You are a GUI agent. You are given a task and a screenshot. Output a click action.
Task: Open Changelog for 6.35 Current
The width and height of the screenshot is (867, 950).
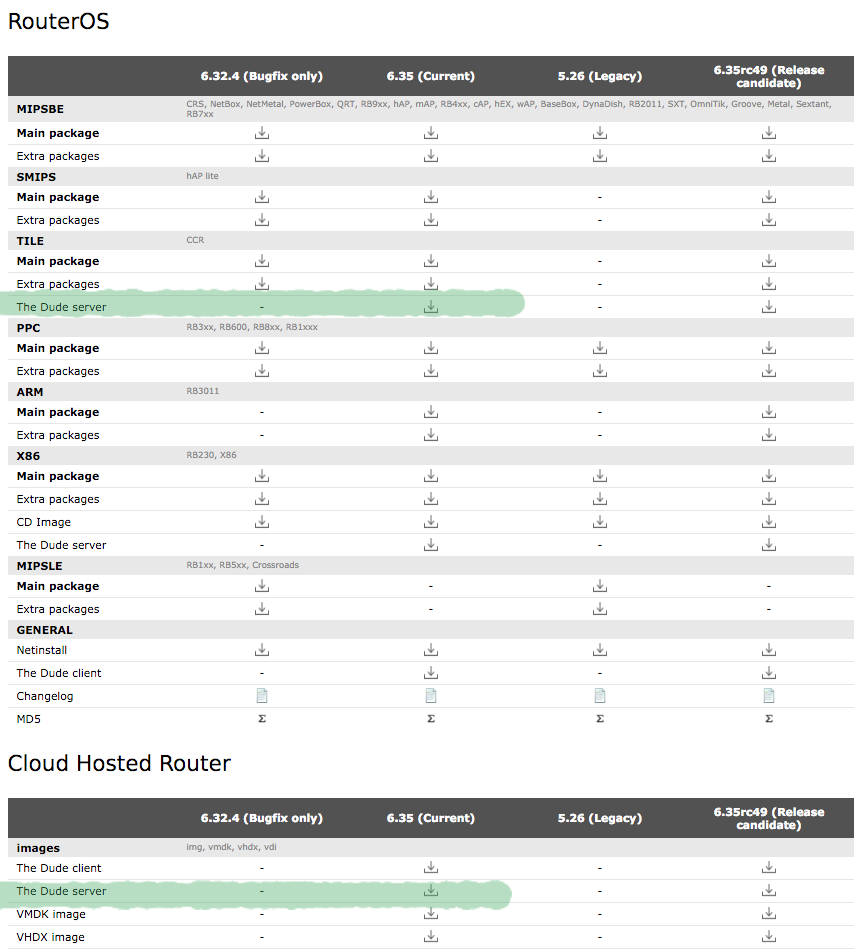tap(431, 696)
